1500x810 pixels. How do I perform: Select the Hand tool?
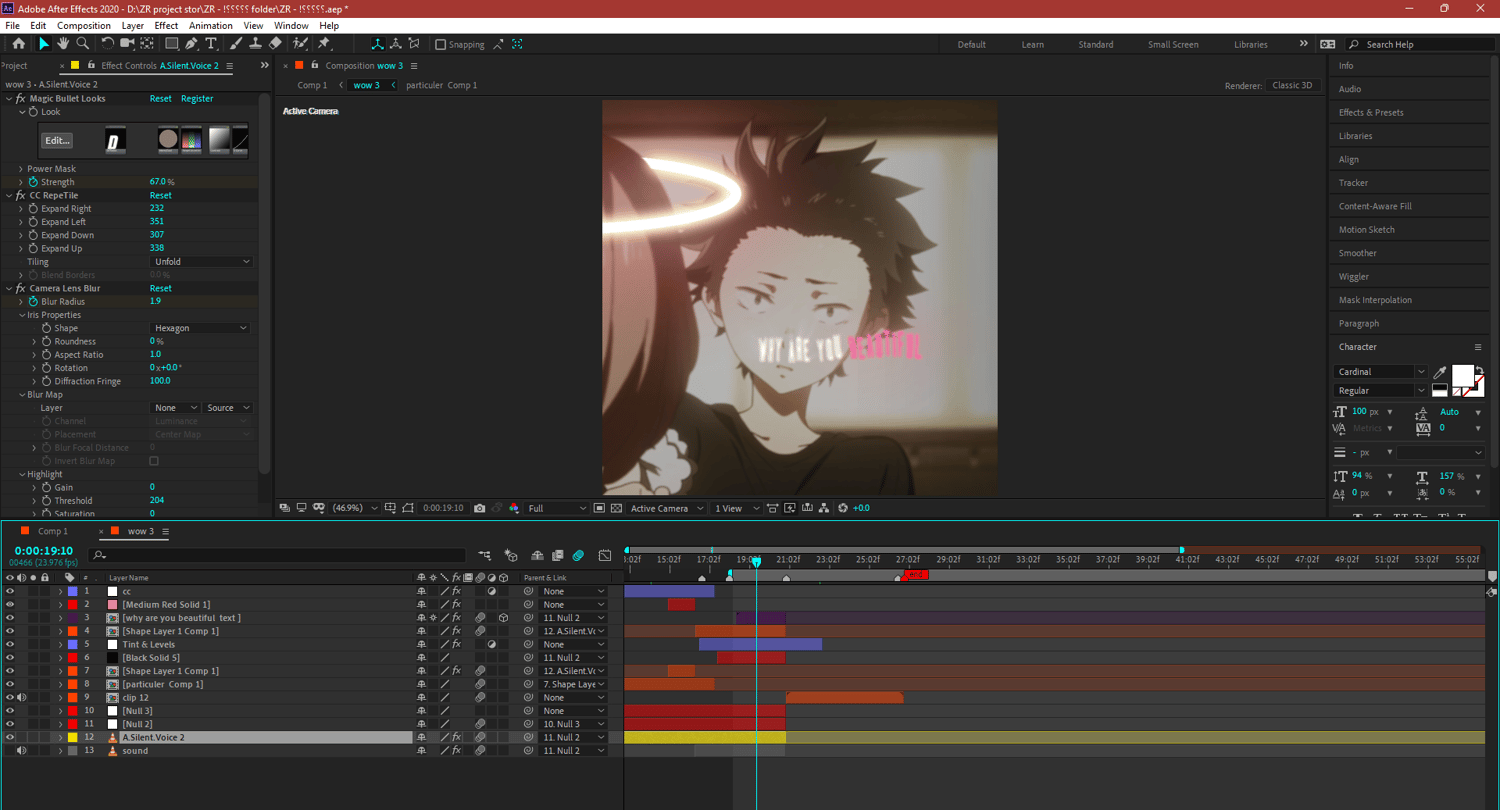click(x=62, y=44)
